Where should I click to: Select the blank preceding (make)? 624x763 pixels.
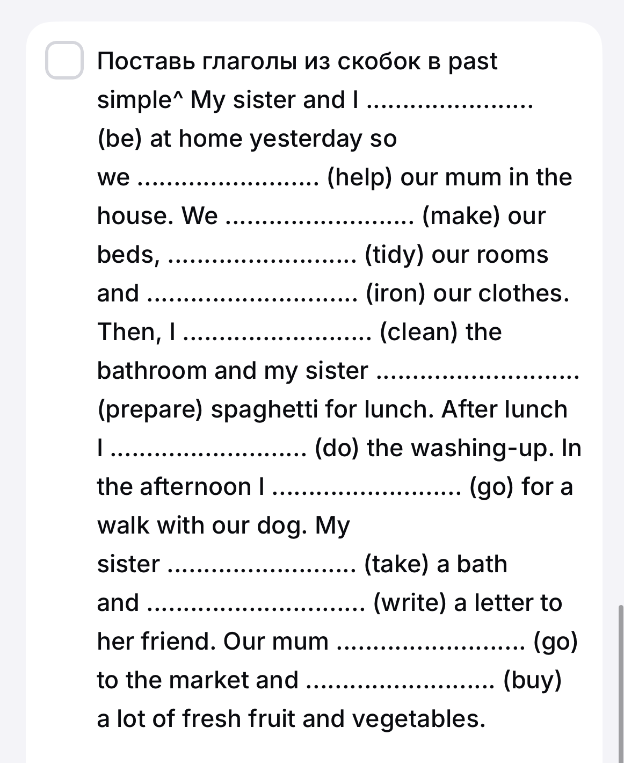click(320, 216)
